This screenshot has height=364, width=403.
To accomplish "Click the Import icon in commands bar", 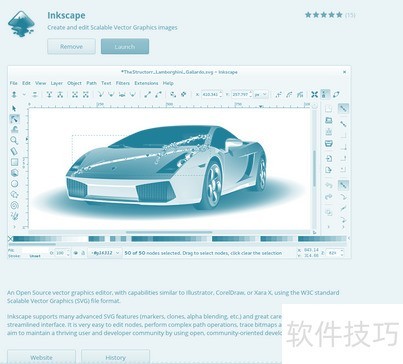I will tap(329, 158).
